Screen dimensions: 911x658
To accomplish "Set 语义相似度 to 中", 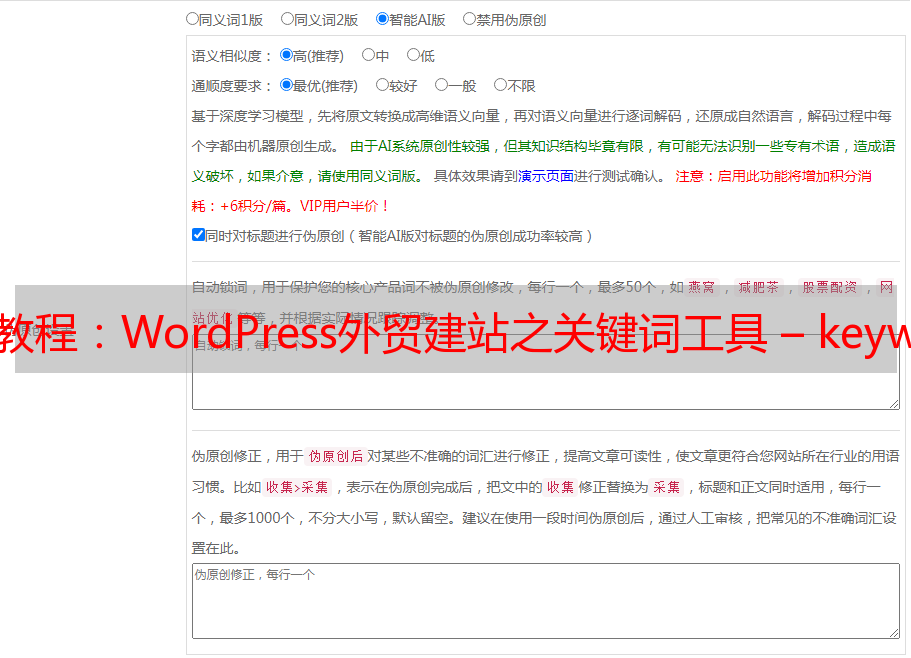I will tap(368, 55).
